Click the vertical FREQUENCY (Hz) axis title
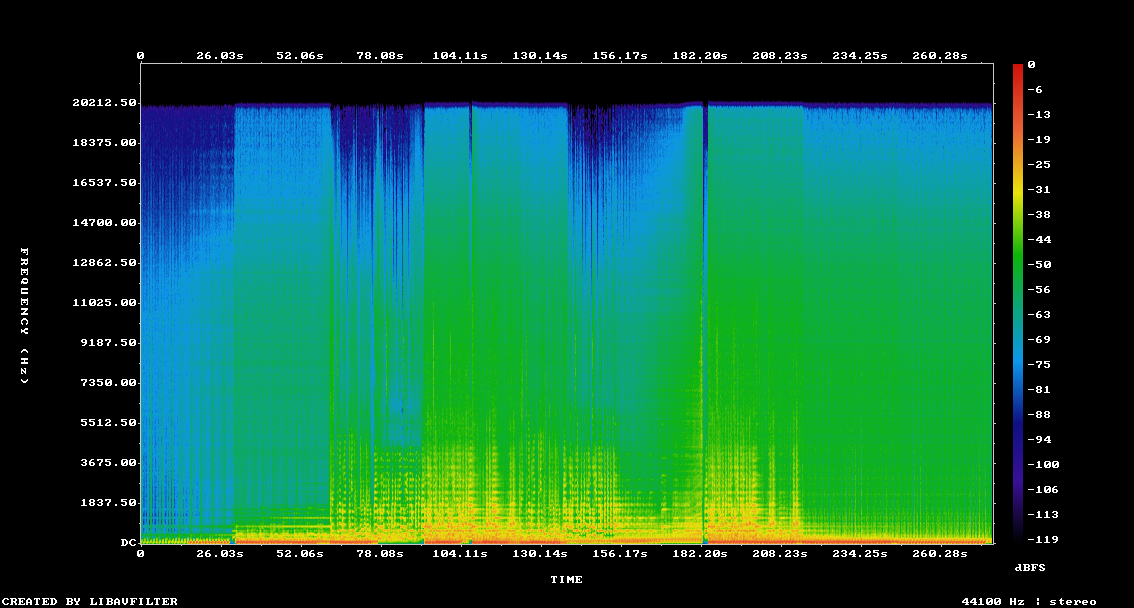The image size is (1134, 608). pyautogui.click(x=26, y=315)
